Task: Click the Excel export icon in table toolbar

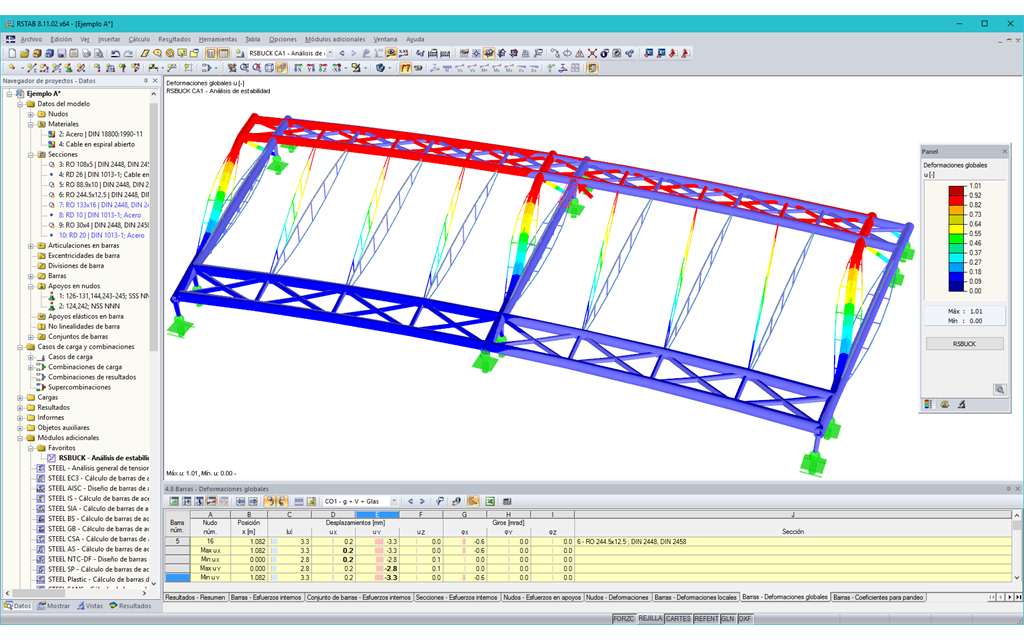Action: coord(490,502)
